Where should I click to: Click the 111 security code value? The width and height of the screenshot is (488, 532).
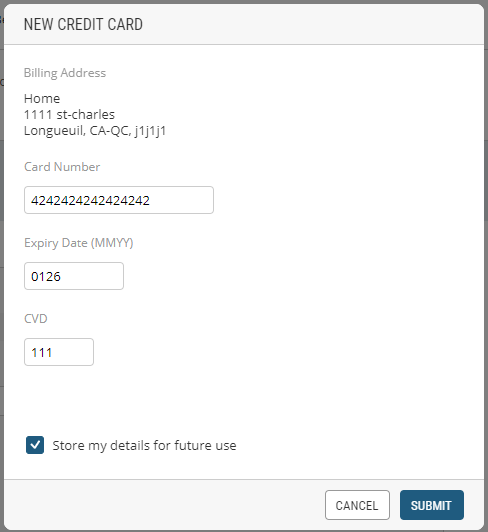tap(41, 353)
